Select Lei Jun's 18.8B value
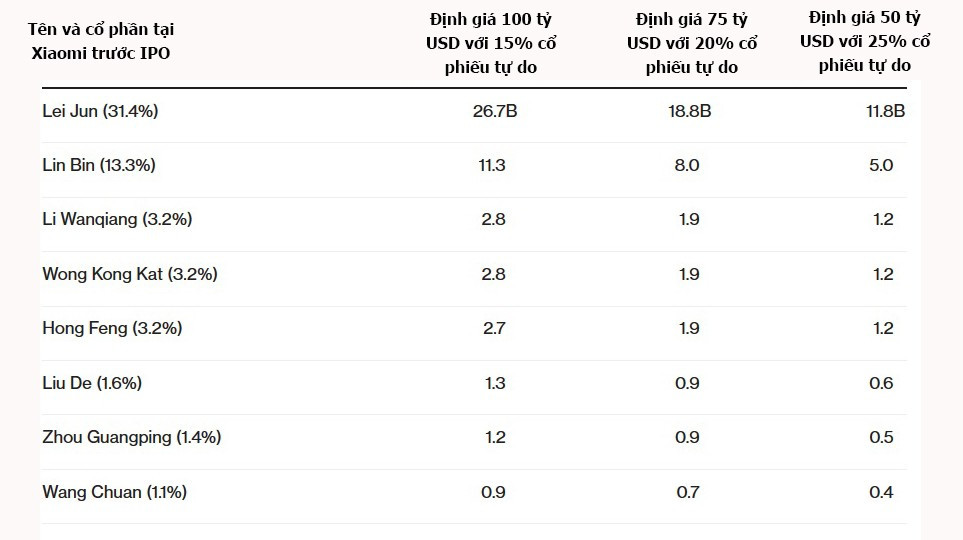 [688, 112]
